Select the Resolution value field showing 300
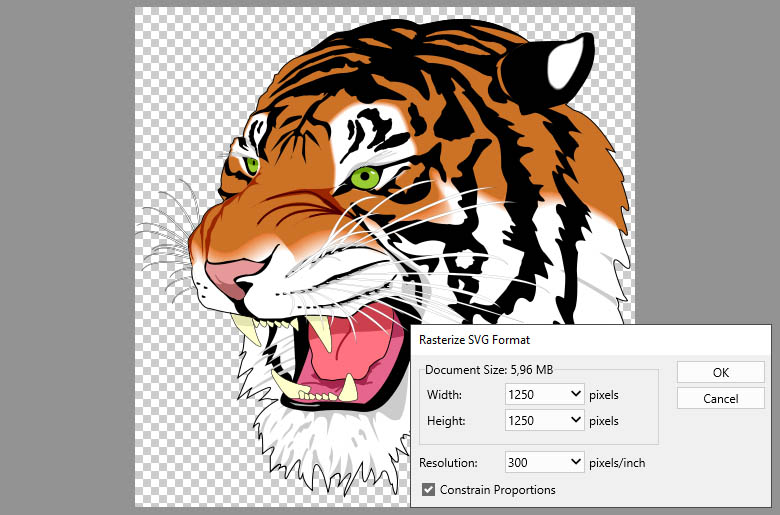The width and height of the screenshot is (780, 515). (535, 463)
